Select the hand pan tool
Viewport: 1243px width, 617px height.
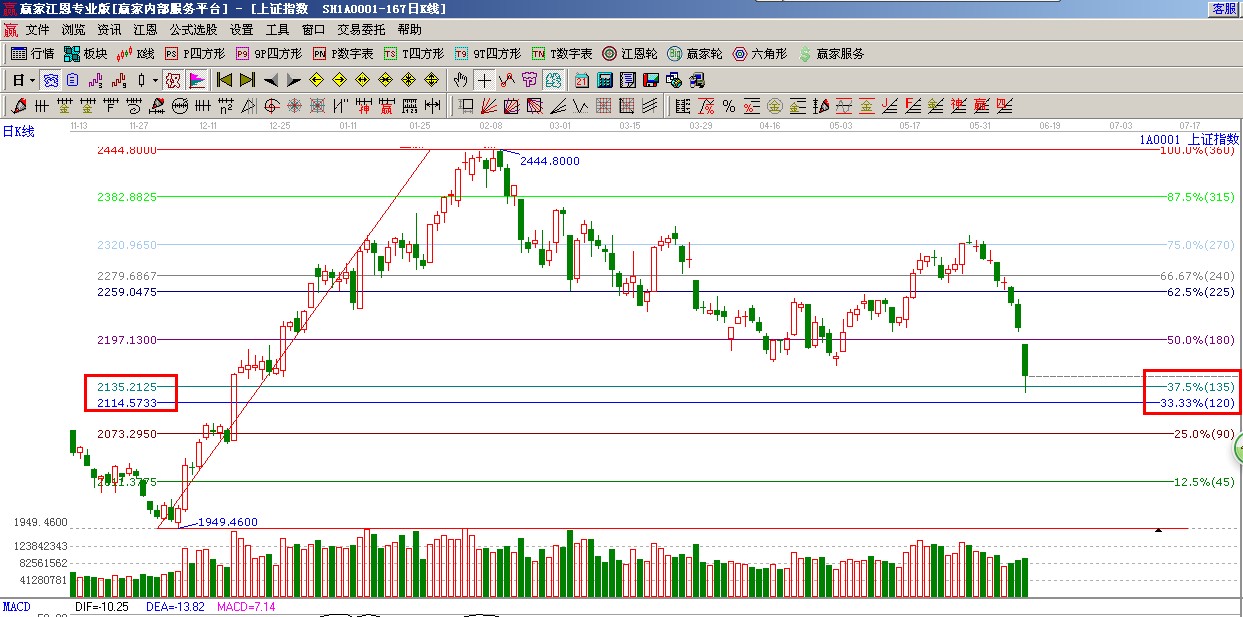460,80
